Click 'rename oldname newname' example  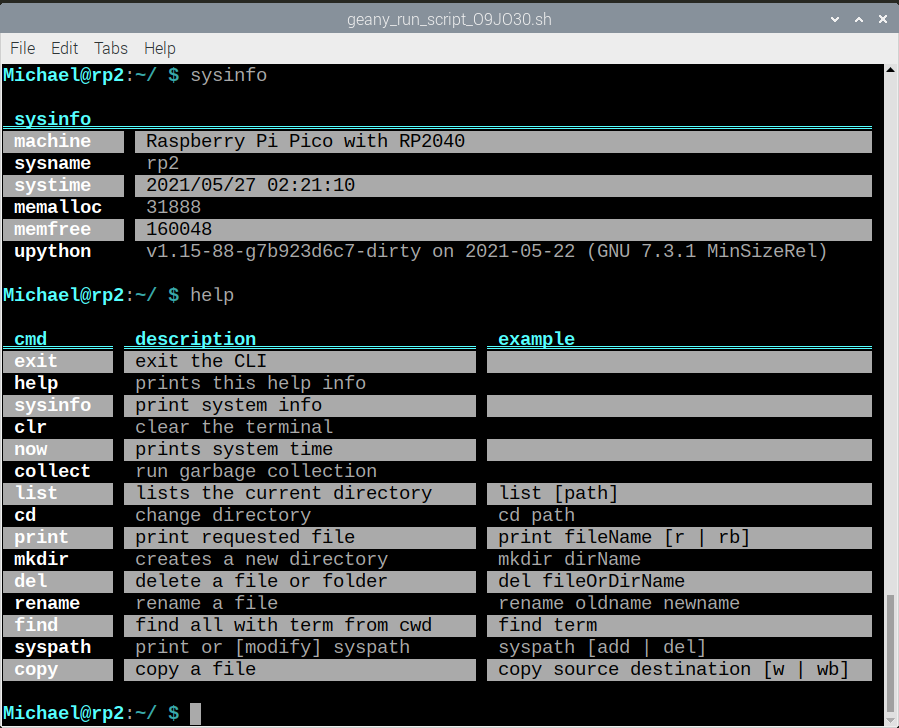[619, 603]
